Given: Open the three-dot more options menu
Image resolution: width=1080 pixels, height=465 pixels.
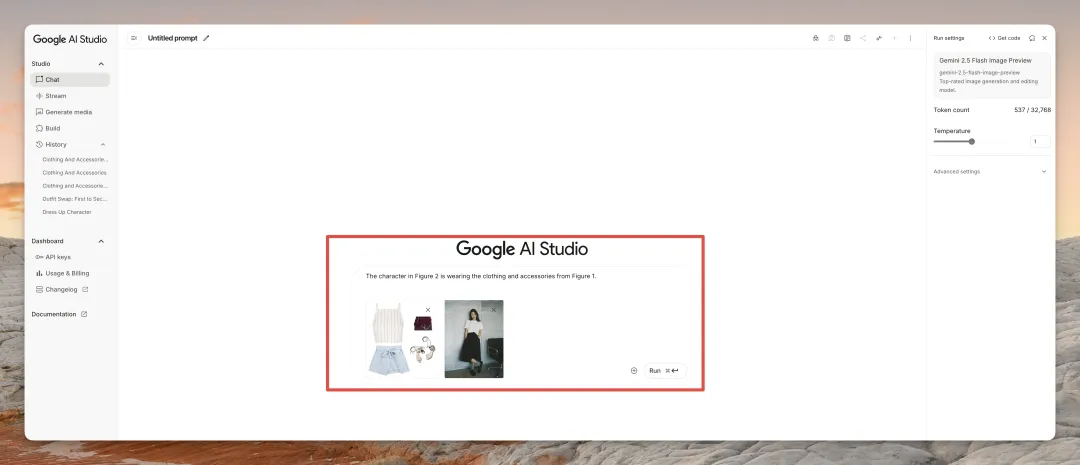Looking at the screenshot, I should coord(910,38).
